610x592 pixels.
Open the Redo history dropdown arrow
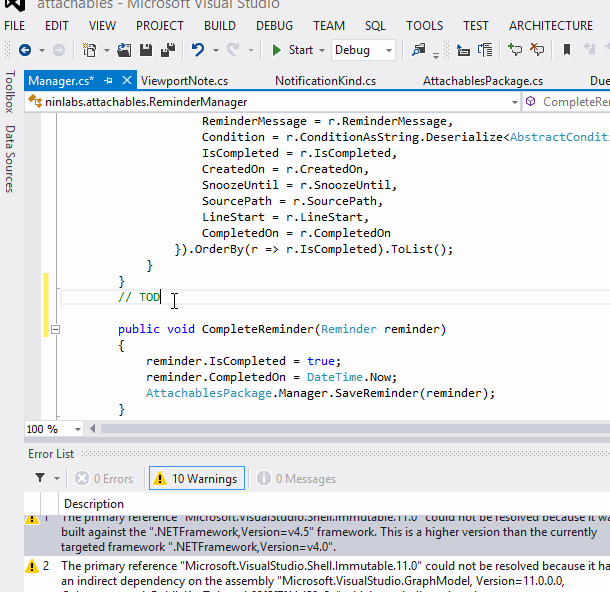tap(251, 51)
